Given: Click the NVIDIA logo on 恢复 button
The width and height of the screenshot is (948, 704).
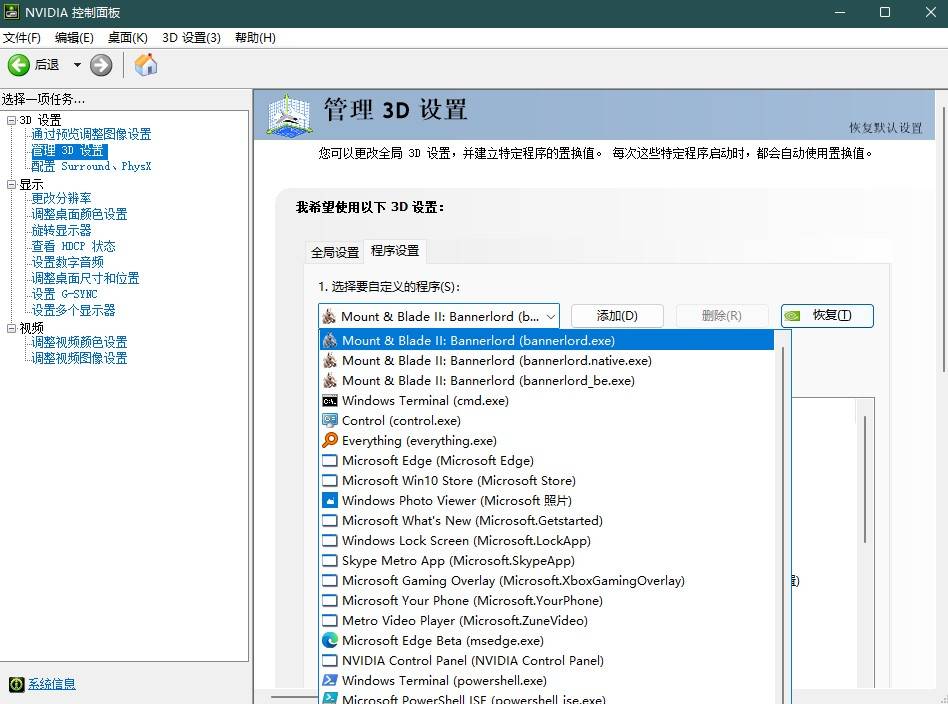Looking at the screenshot, I should tap(792, 316).
